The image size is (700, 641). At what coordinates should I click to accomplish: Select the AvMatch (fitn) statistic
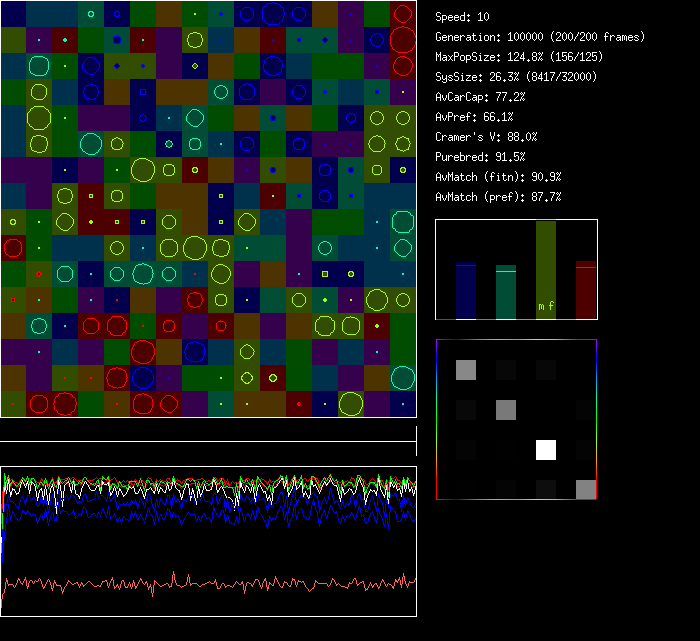tap(499, 177)
